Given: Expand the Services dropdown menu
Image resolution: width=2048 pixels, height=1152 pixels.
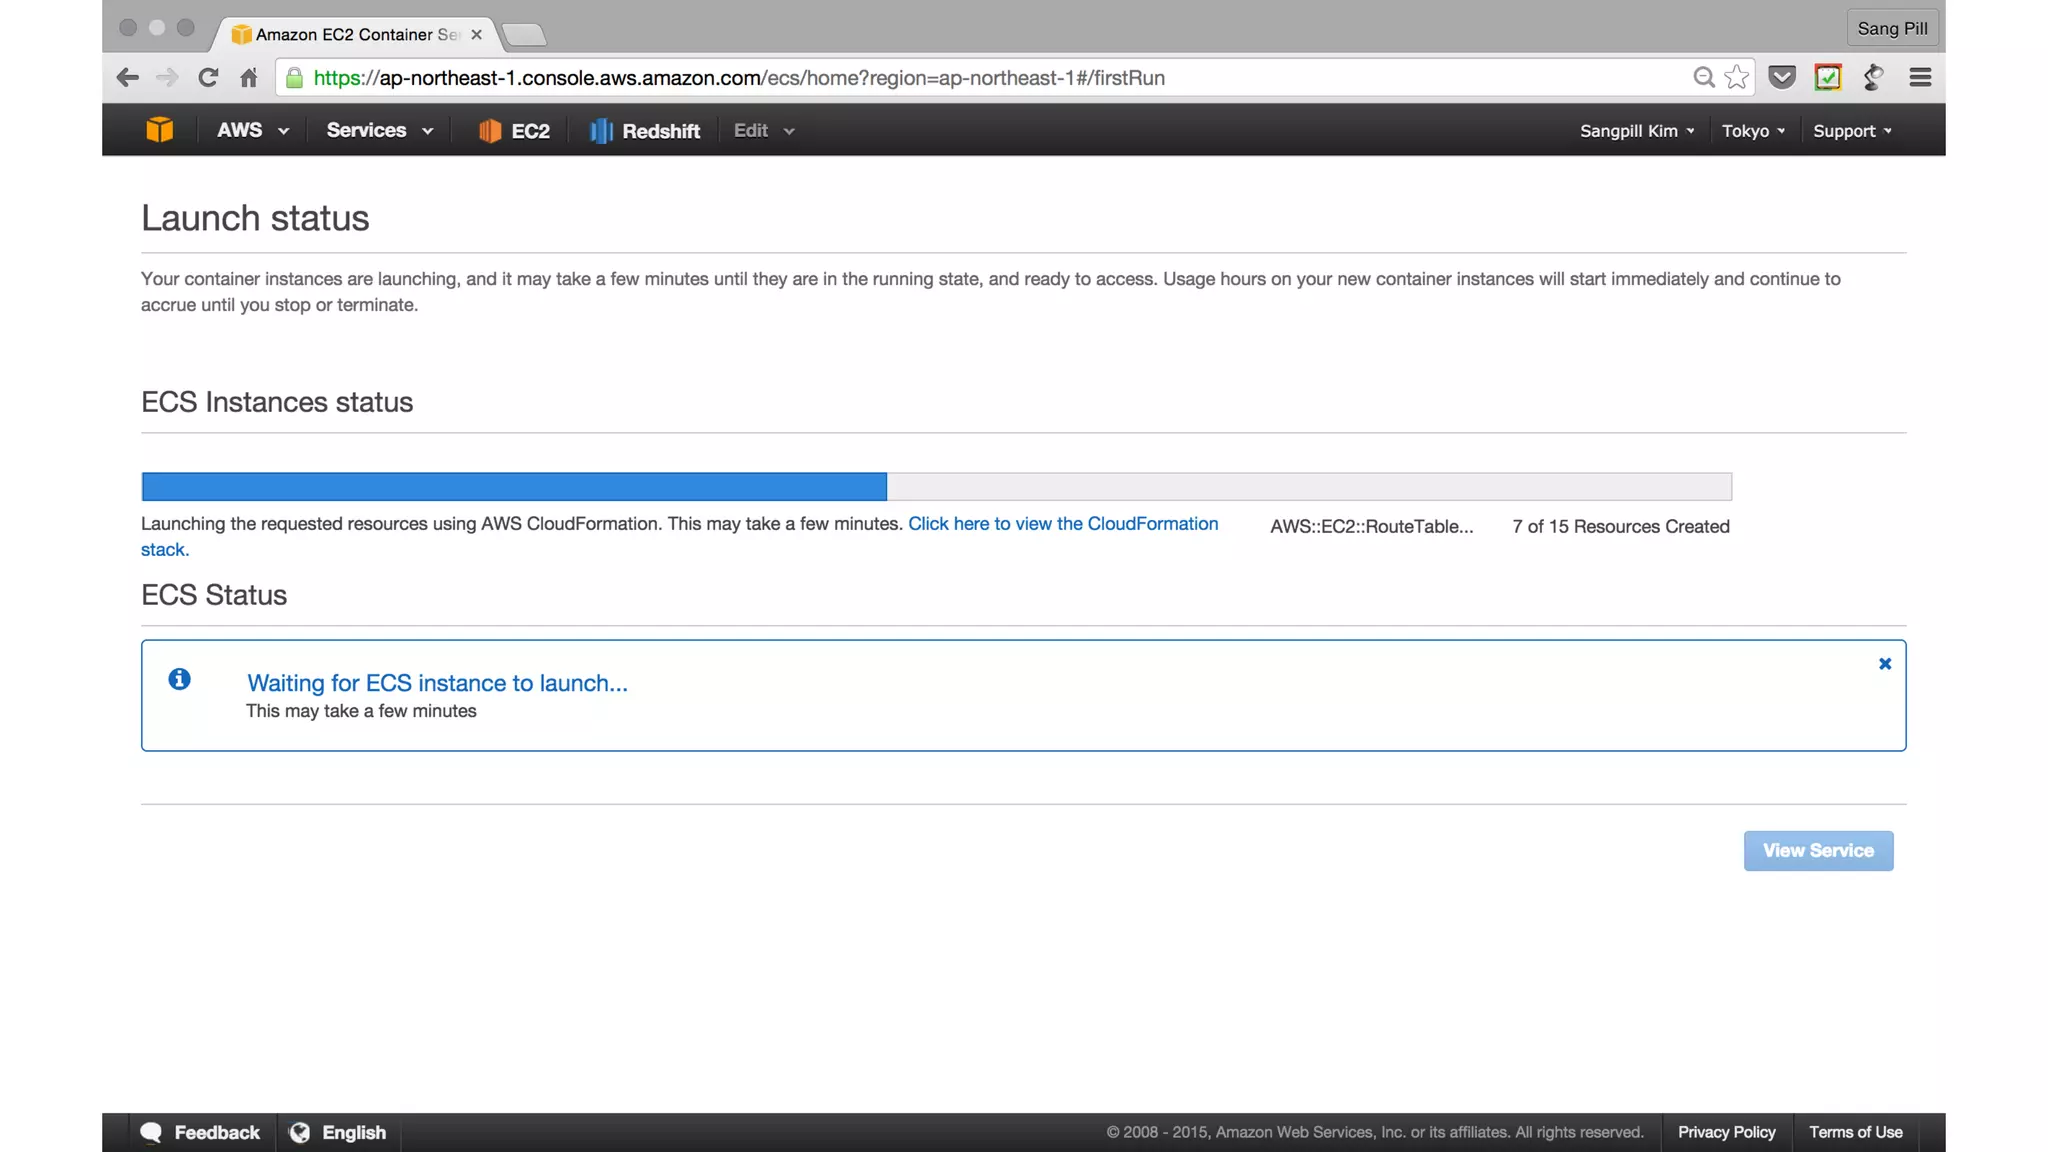Looking at the screenshot, I should (380, 131).
